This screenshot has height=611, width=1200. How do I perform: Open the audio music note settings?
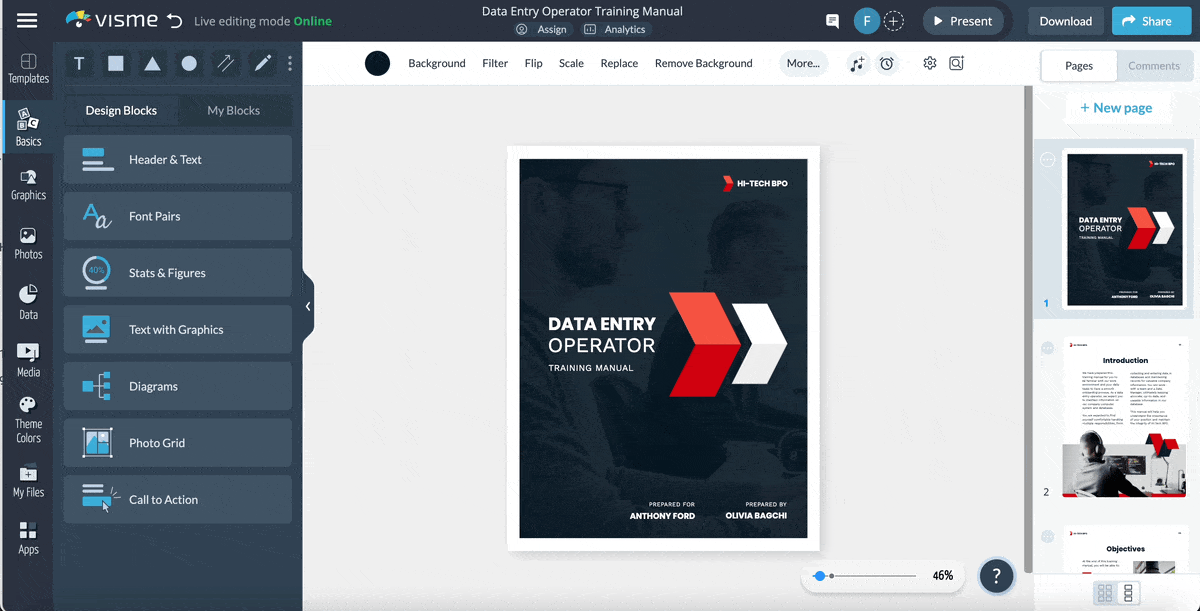pyautogui.click(x=857, y=64)
